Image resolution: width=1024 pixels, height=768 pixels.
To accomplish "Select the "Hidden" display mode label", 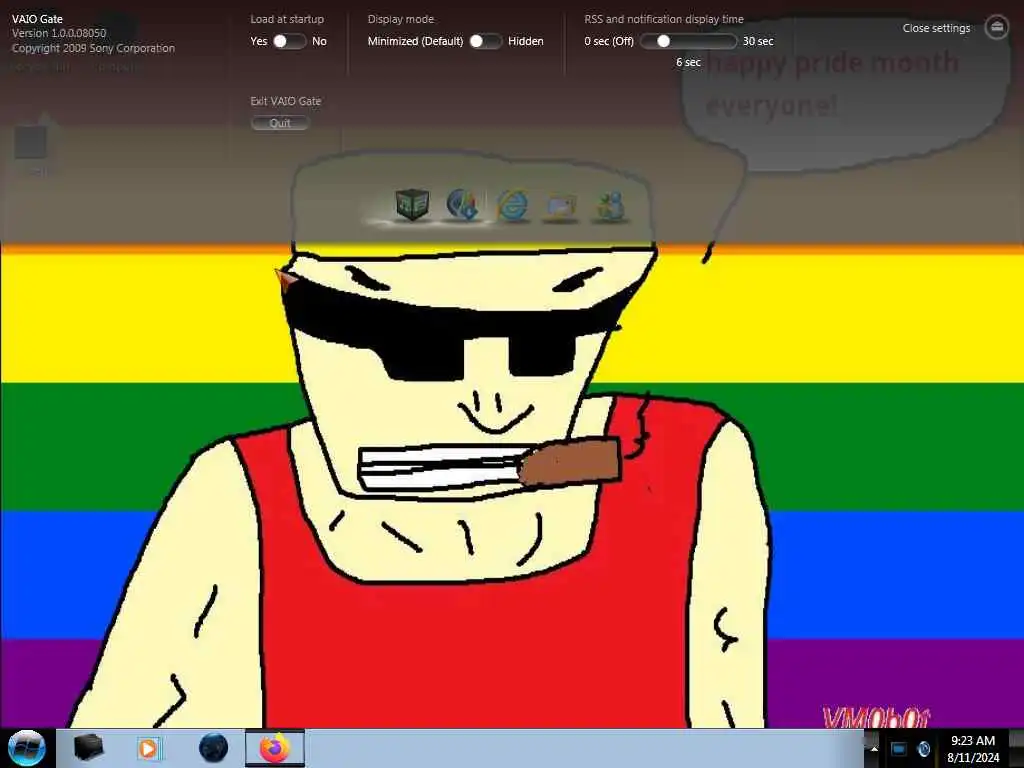I will [526, 41].
